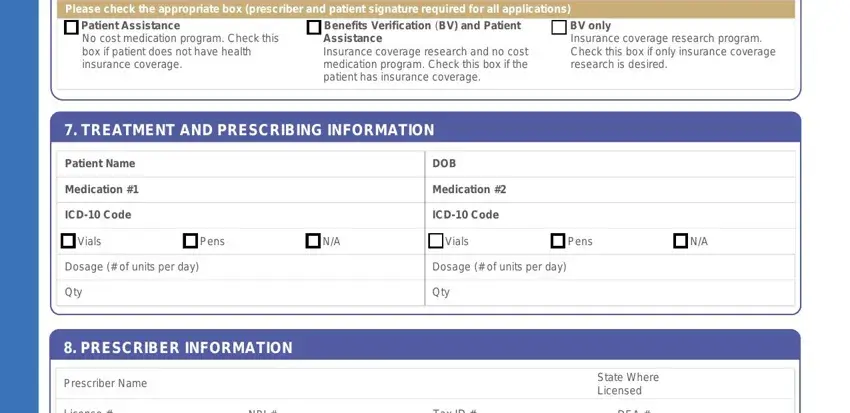The height and width of the screenshot is (413, 850).
Task: Click Qty field for Medication #2
Action: click(x=610, y=293)
